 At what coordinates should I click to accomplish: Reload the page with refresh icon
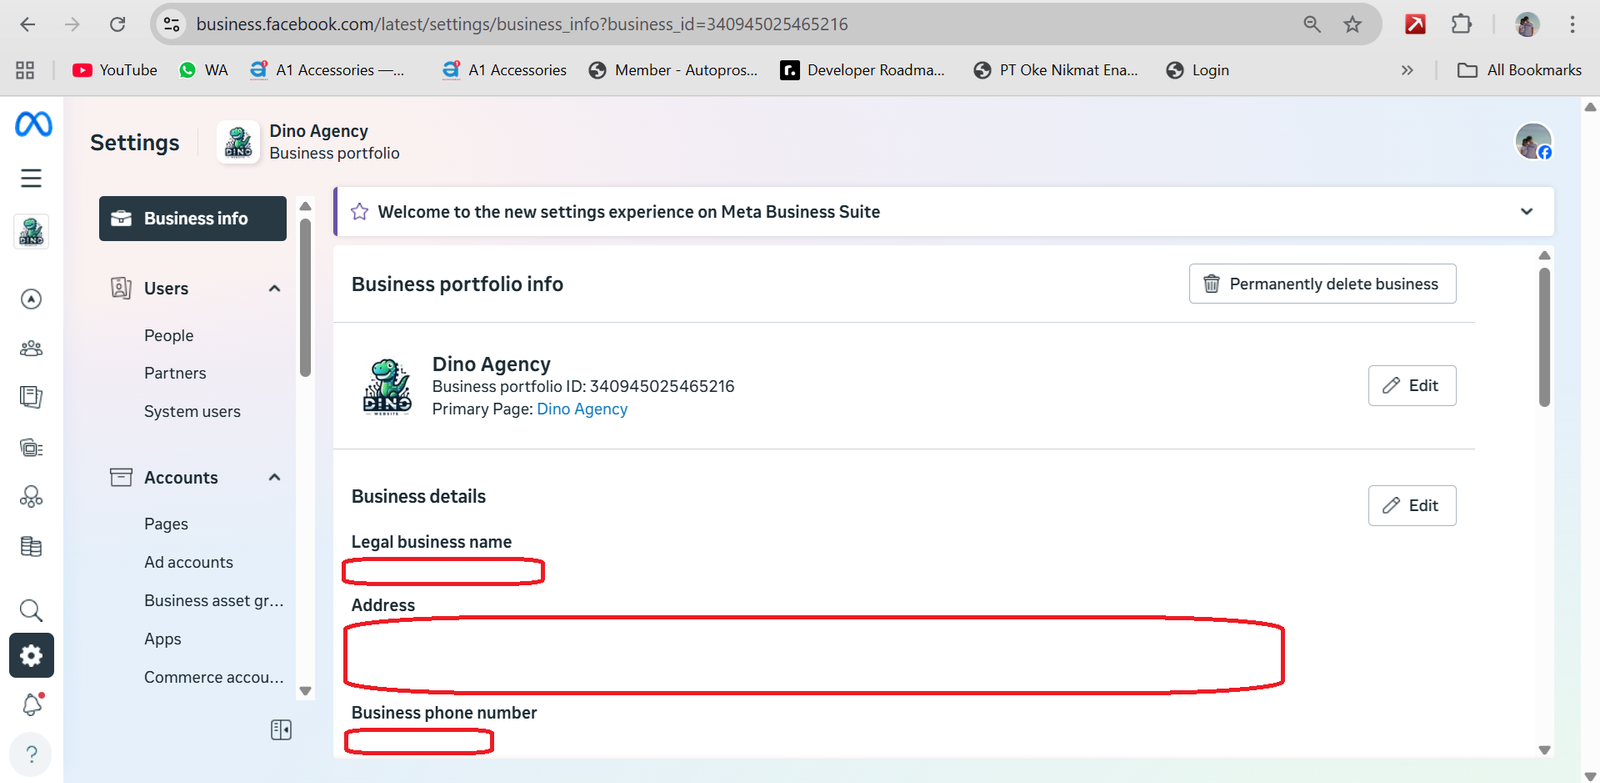click(x=117, y=24)
